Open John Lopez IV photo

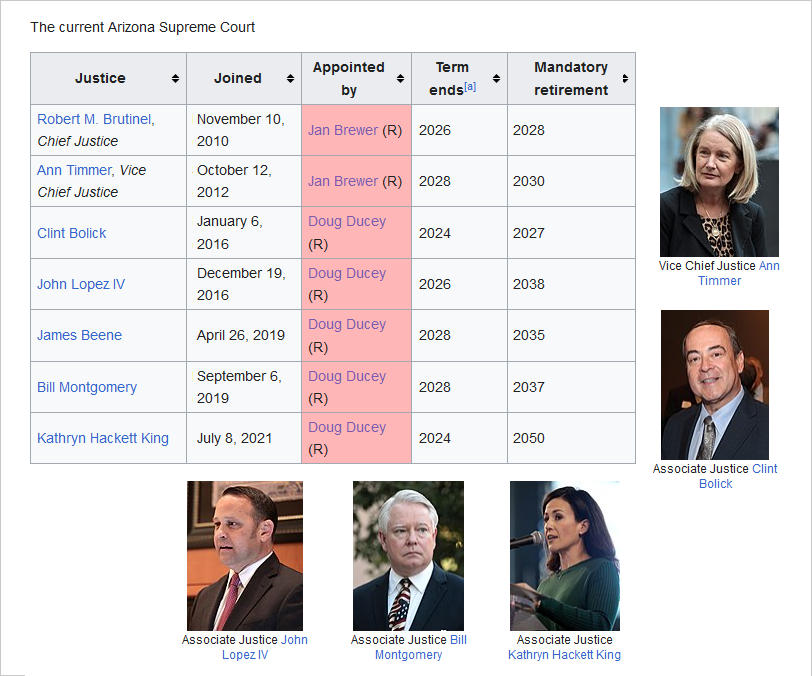245,555
